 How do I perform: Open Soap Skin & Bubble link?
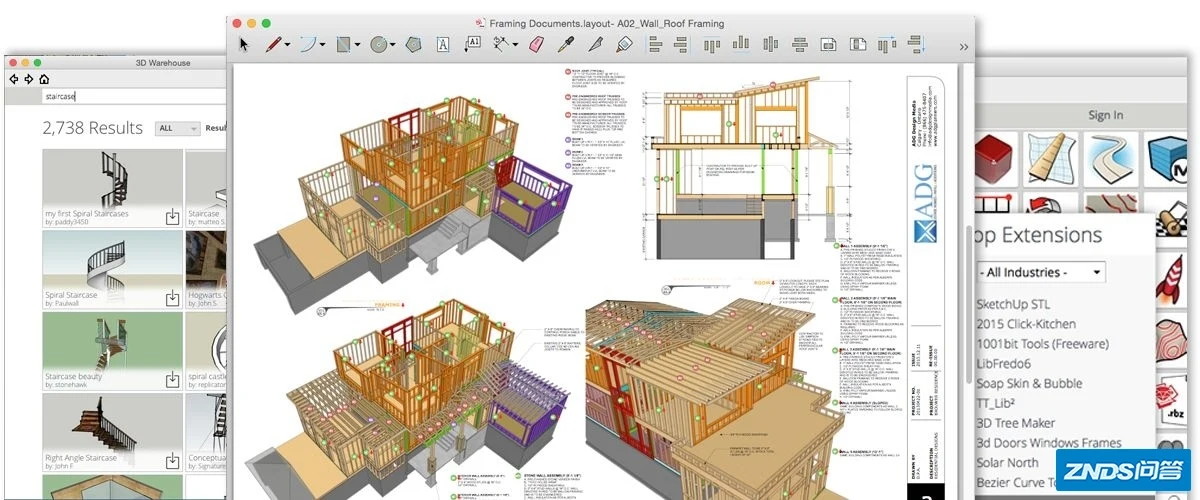click(x=1029, y=384)
